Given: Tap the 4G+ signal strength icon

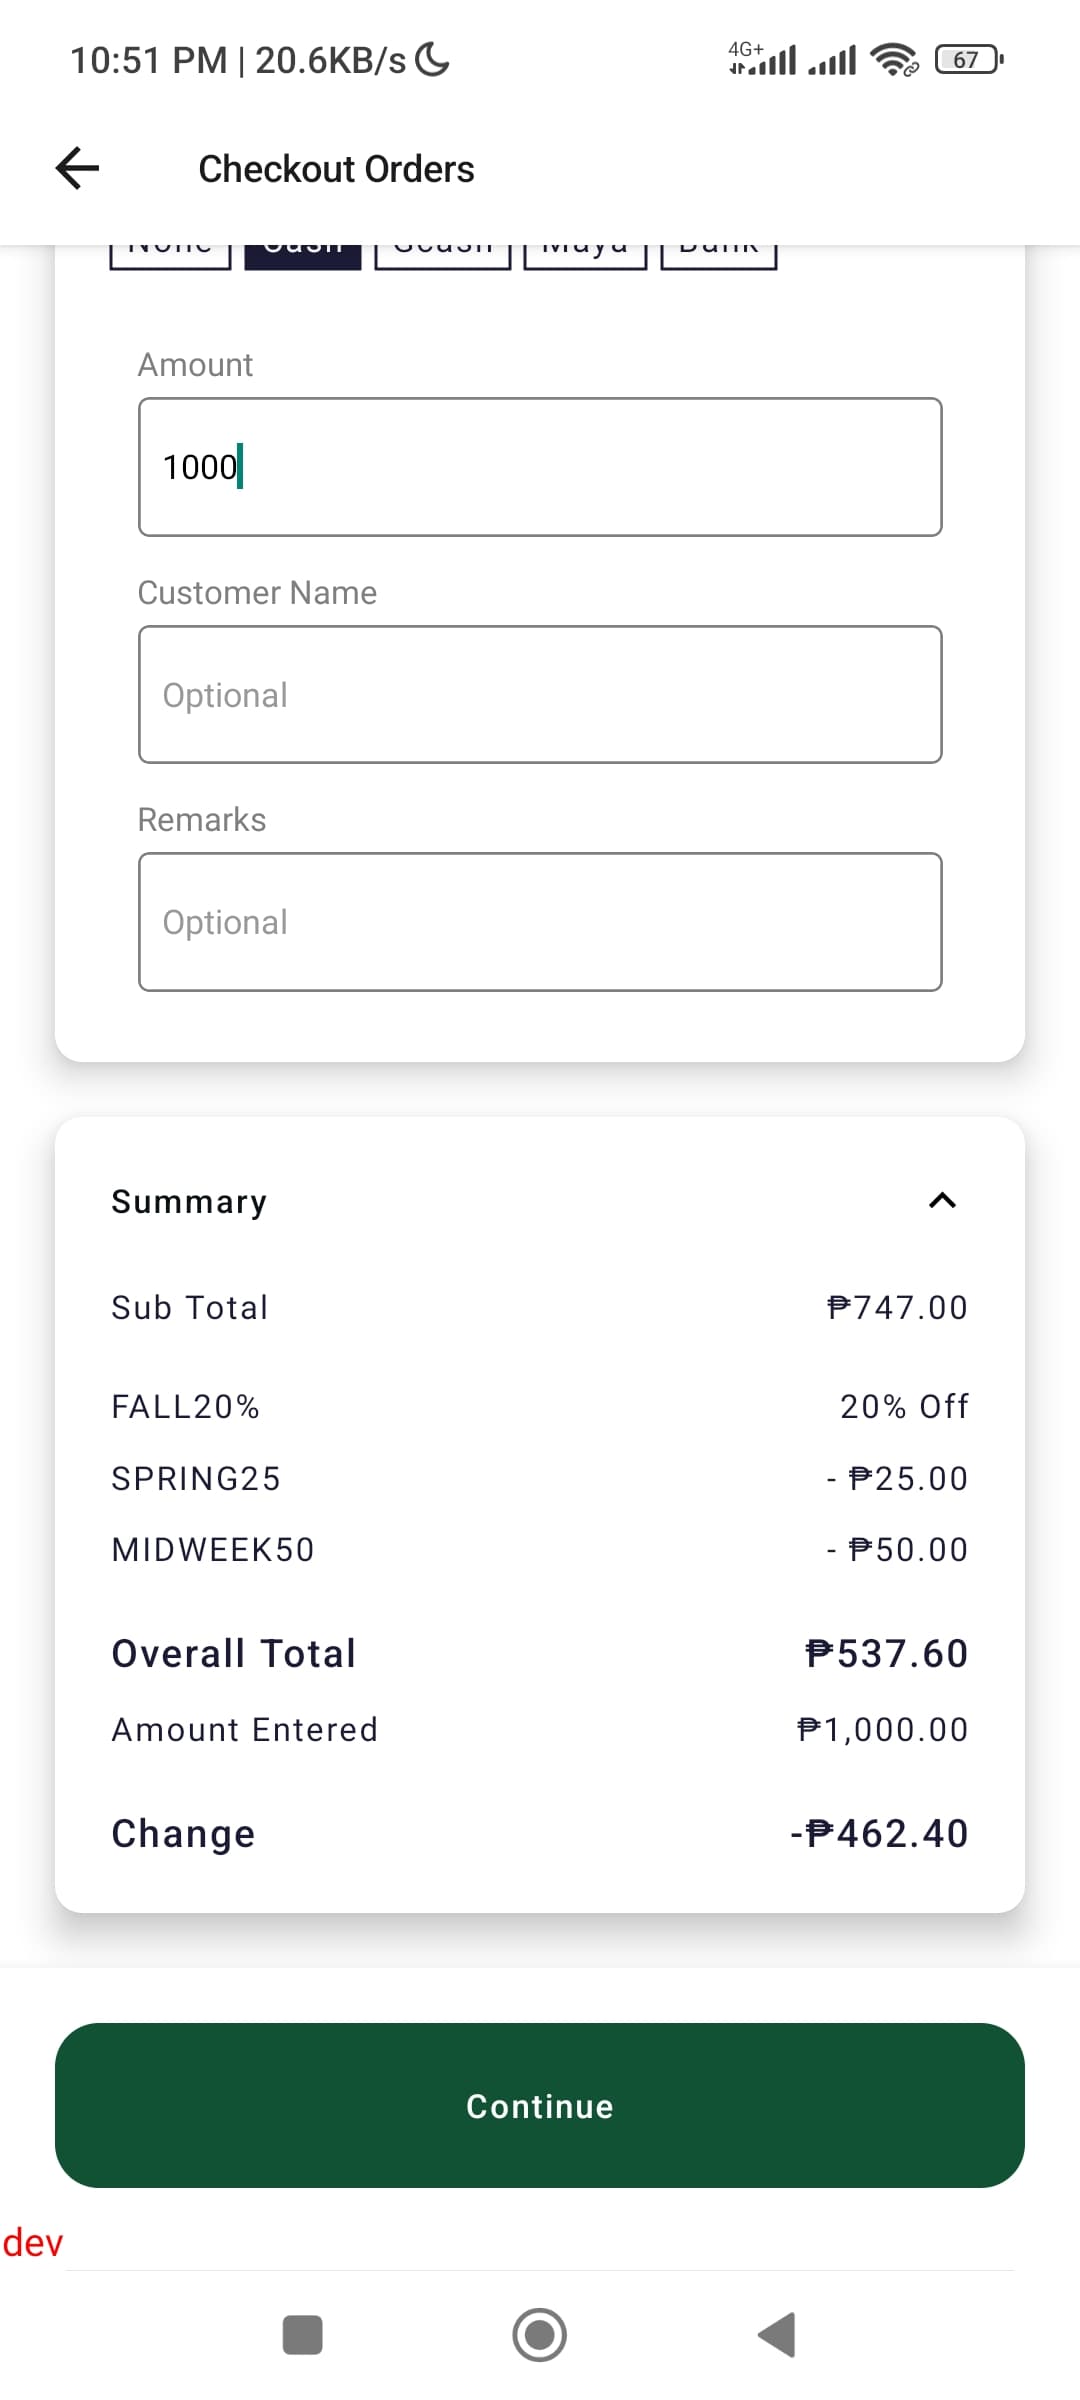Looking at the screenshot, I should pos(762,60).
